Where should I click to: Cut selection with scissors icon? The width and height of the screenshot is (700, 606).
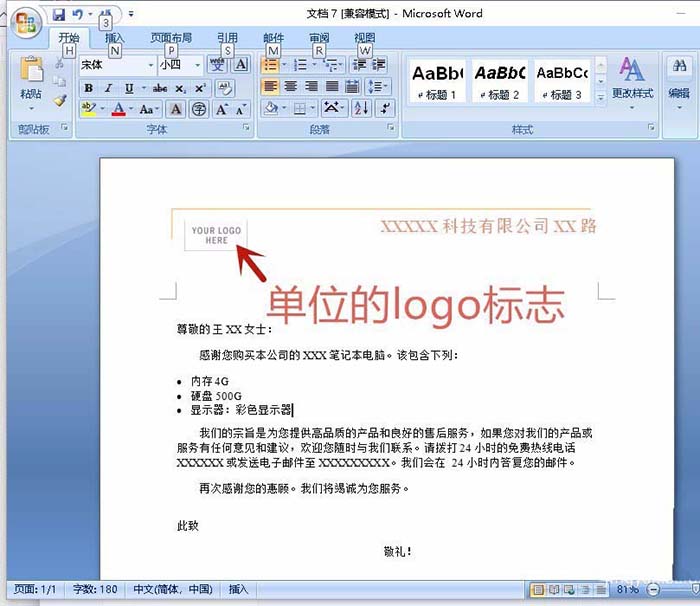tap(59, 64)
